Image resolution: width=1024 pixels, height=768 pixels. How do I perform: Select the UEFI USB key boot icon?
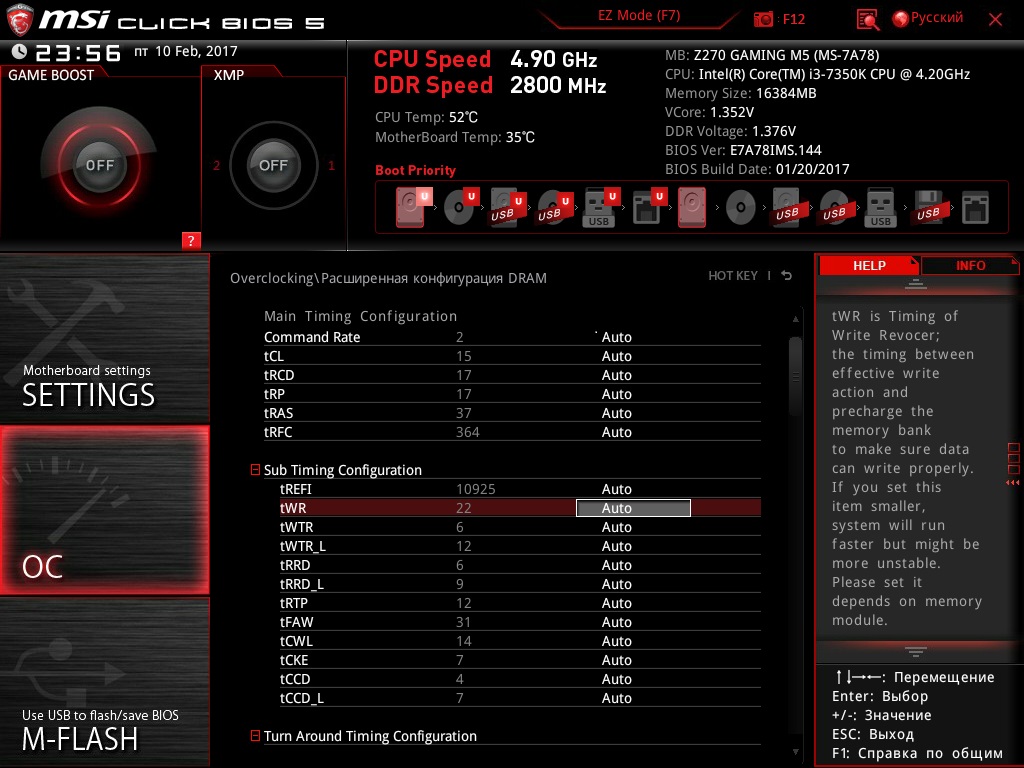coord(600,207)
